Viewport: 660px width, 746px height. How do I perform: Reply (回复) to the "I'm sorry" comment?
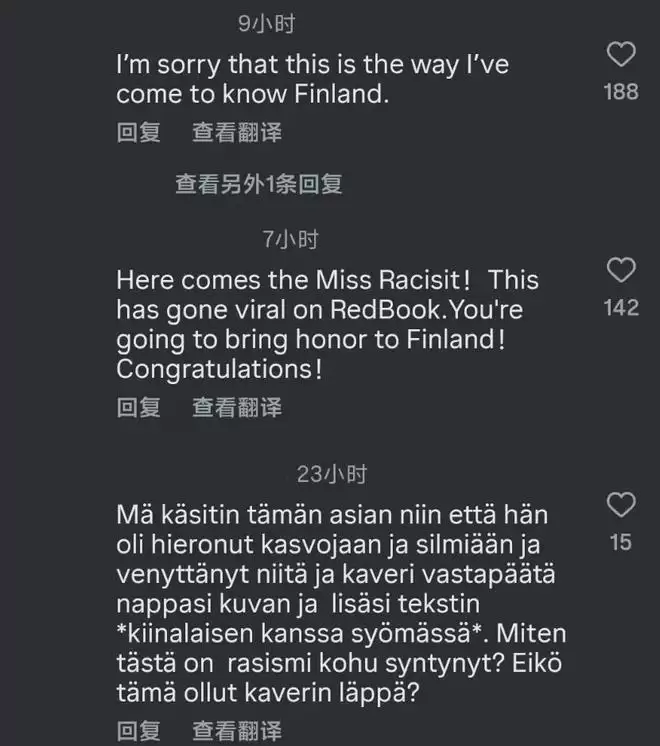(x=138, y=132)
